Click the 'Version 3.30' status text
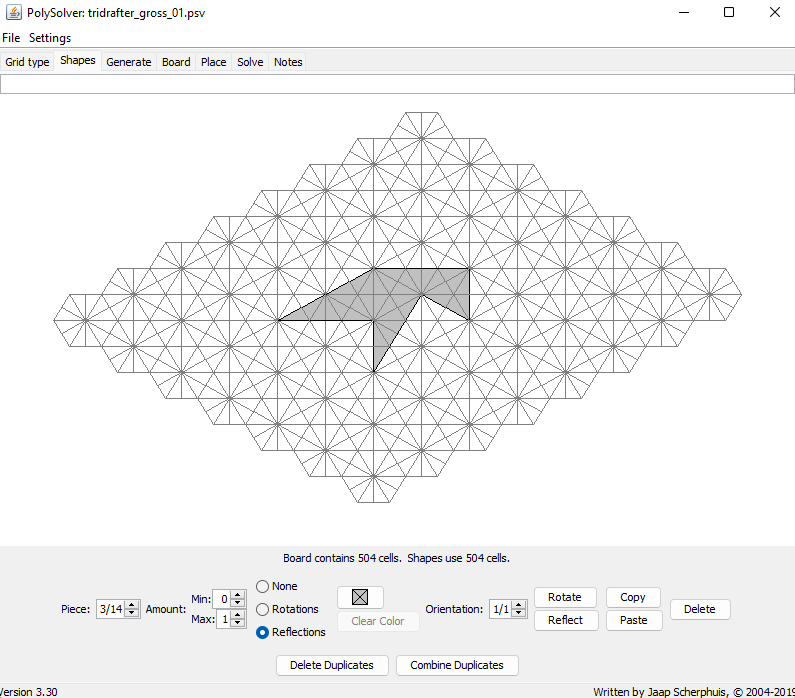 (28, 692)
